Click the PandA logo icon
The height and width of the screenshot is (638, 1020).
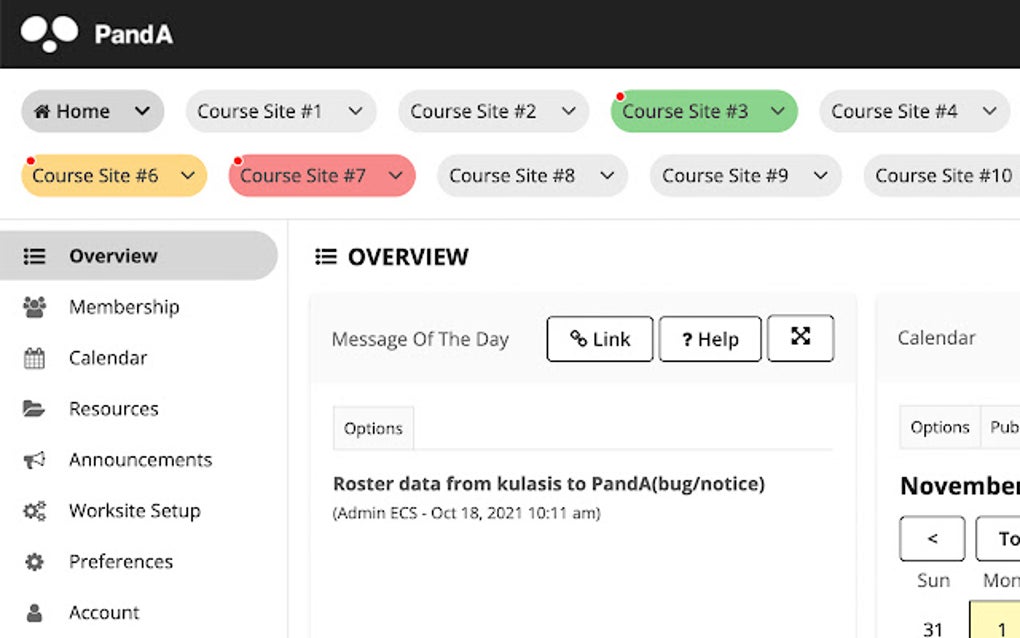[x=49, y=33]
